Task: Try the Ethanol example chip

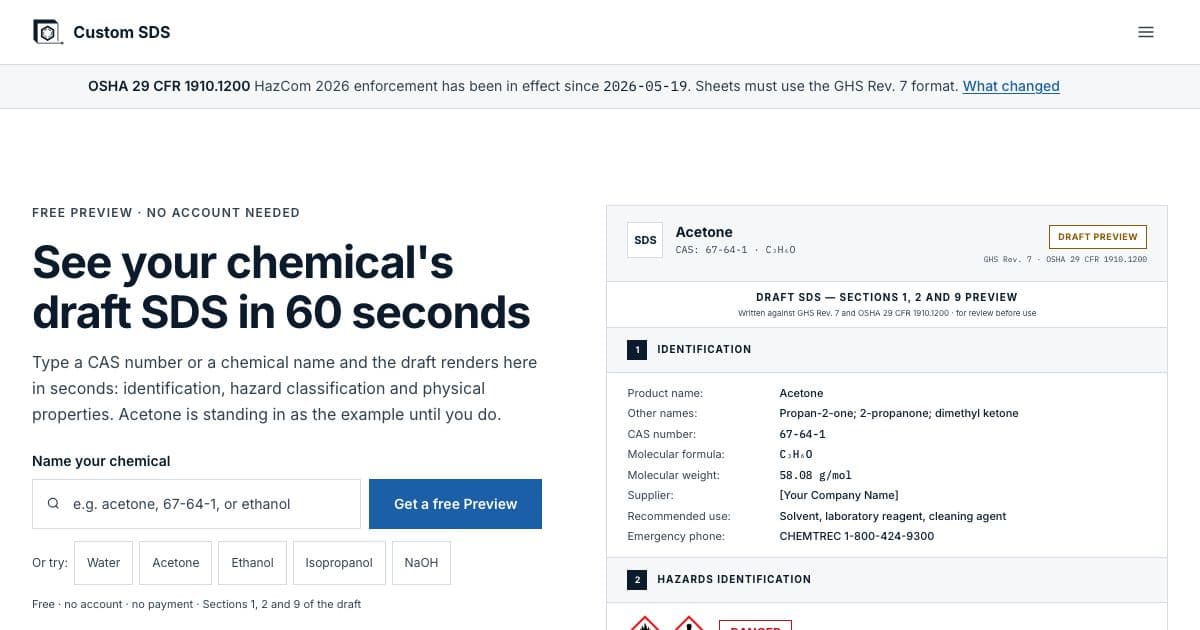Action: (x=252, y=563)
